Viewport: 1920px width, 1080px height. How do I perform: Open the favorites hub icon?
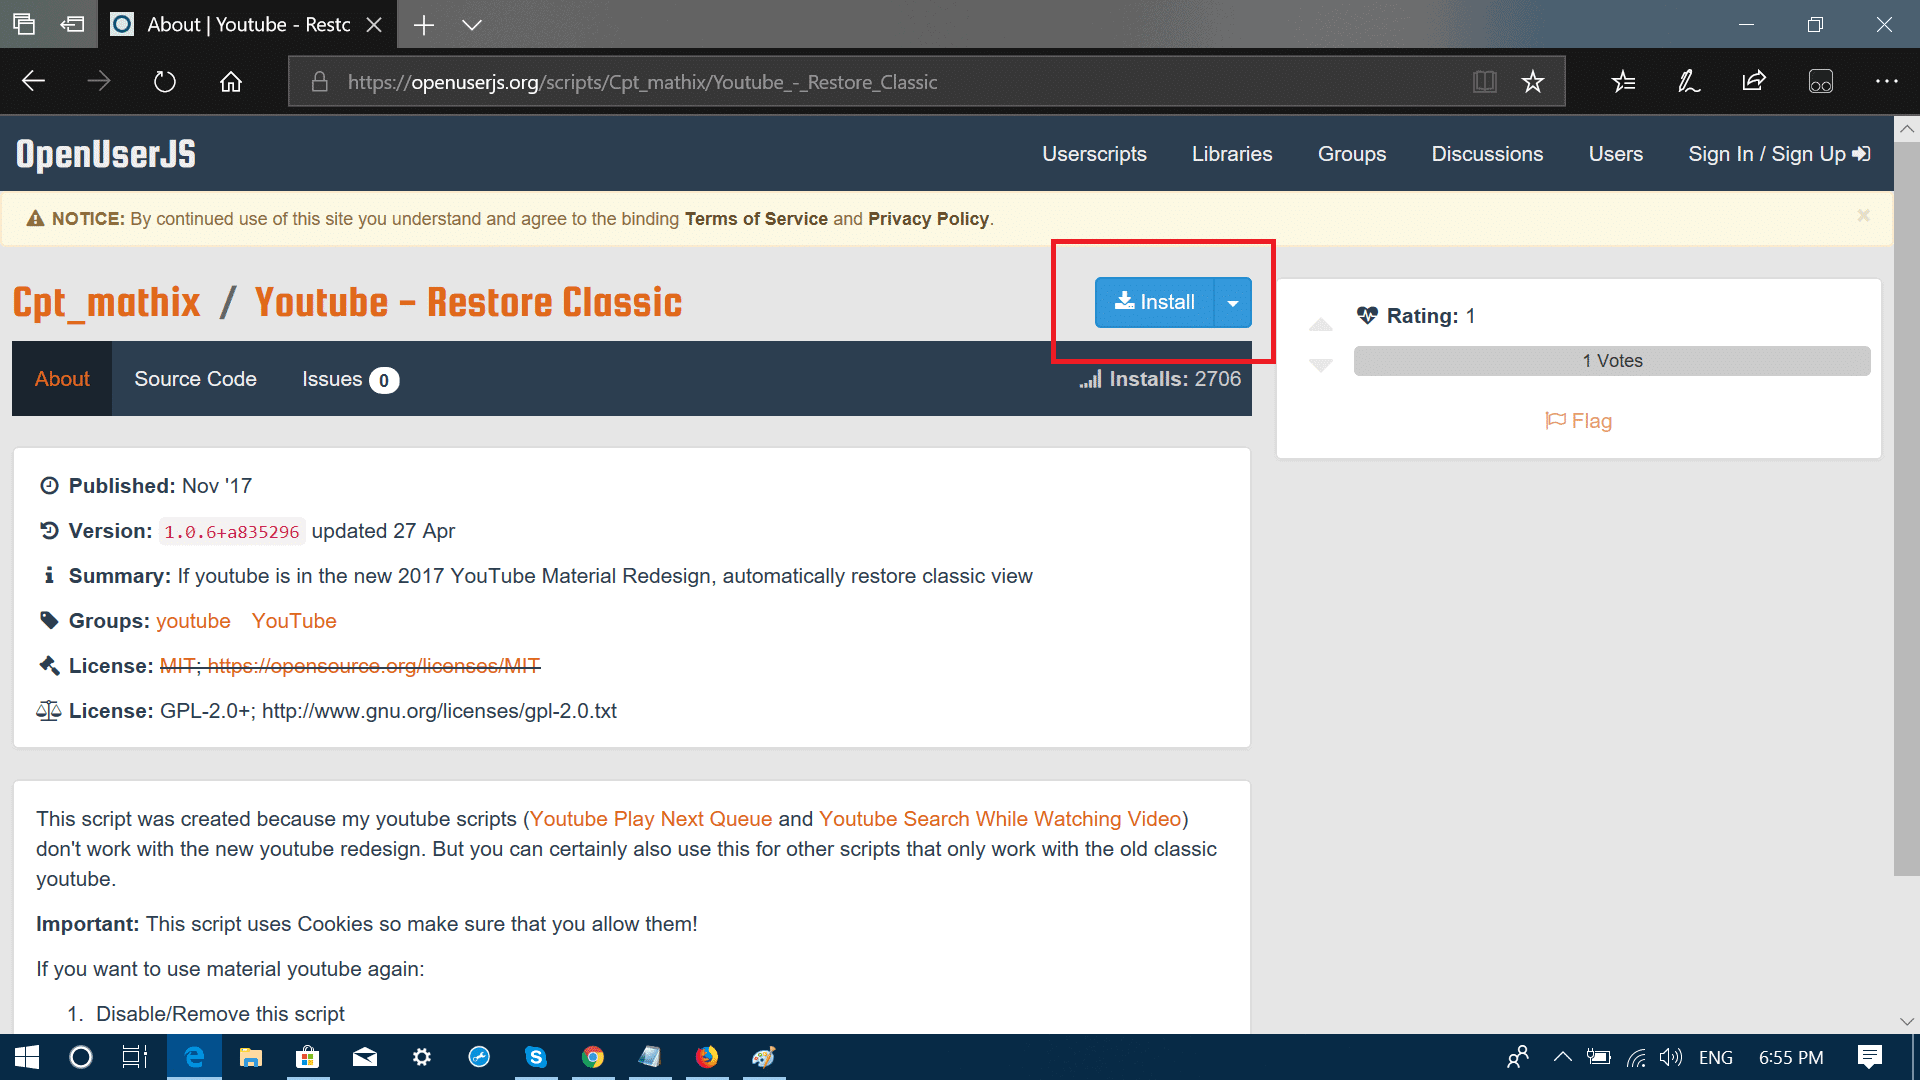tap(1623, 82)
